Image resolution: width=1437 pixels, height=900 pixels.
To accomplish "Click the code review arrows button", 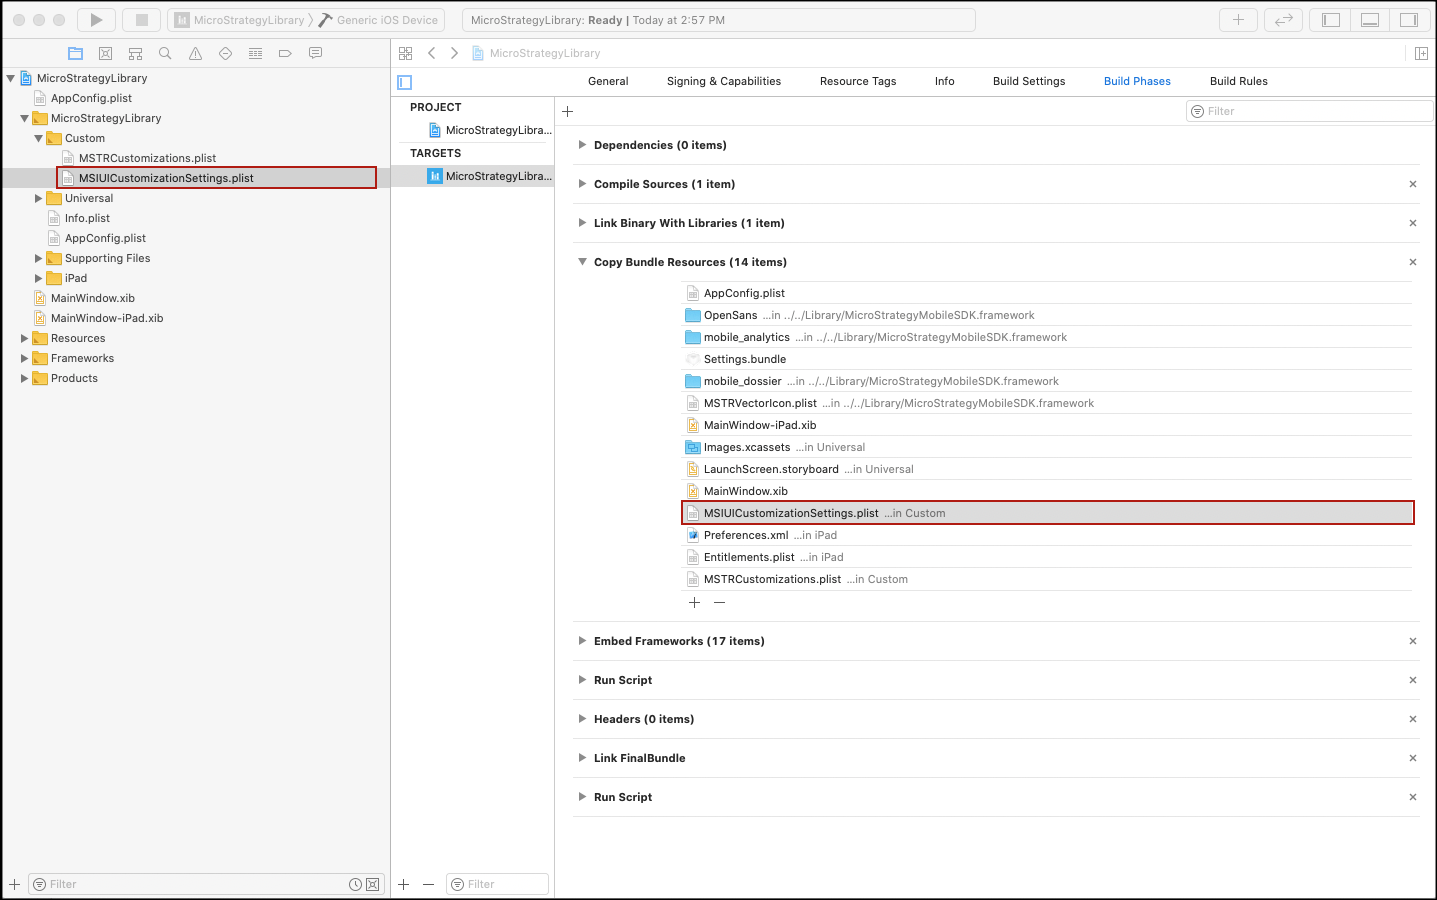I will [1283, 20].
